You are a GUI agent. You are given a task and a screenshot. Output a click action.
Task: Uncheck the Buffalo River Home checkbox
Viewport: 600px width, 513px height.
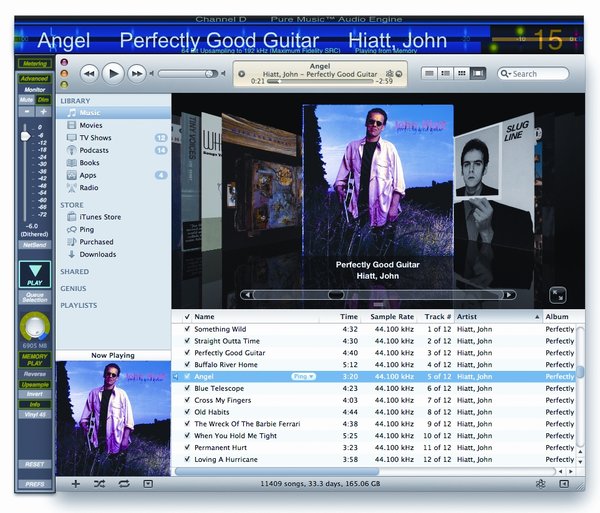[187, 365]
